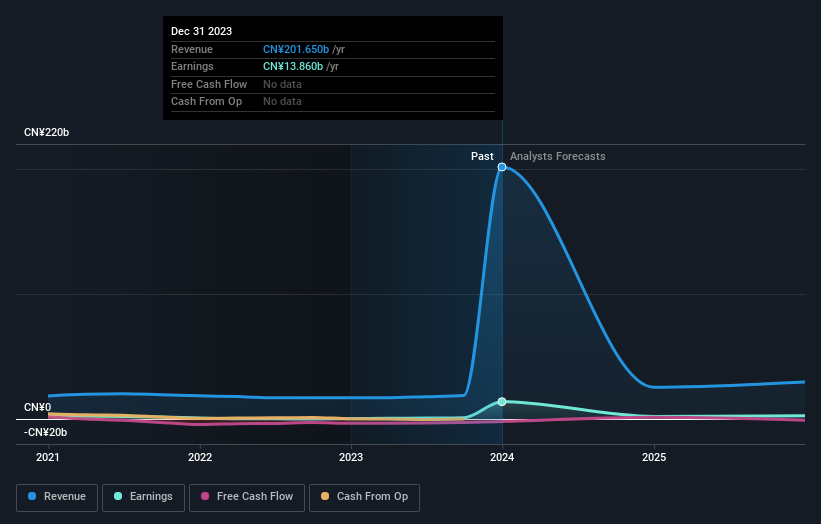This screenshot has width=821, height=524.
Task: Toggle the Cash From Op legend series
Action: [364, 497]
